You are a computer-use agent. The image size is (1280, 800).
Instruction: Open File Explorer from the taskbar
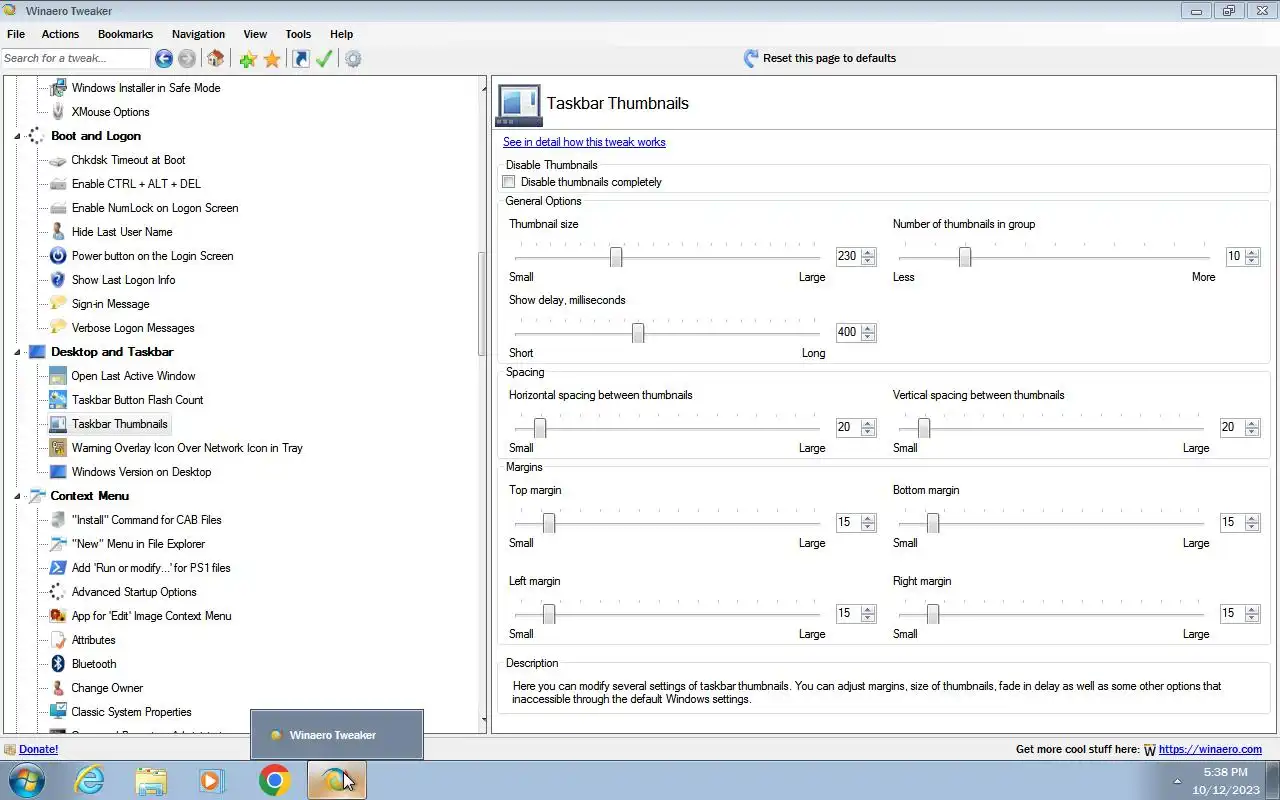click(x=151, y=780)
